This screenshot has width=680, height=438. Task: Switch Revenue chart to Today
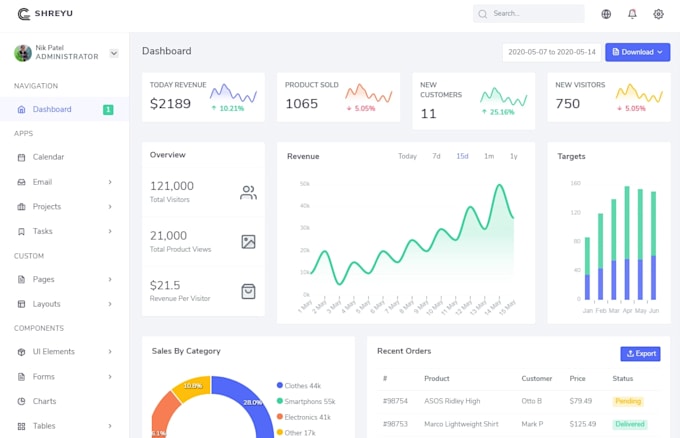(x=407, y=156)
